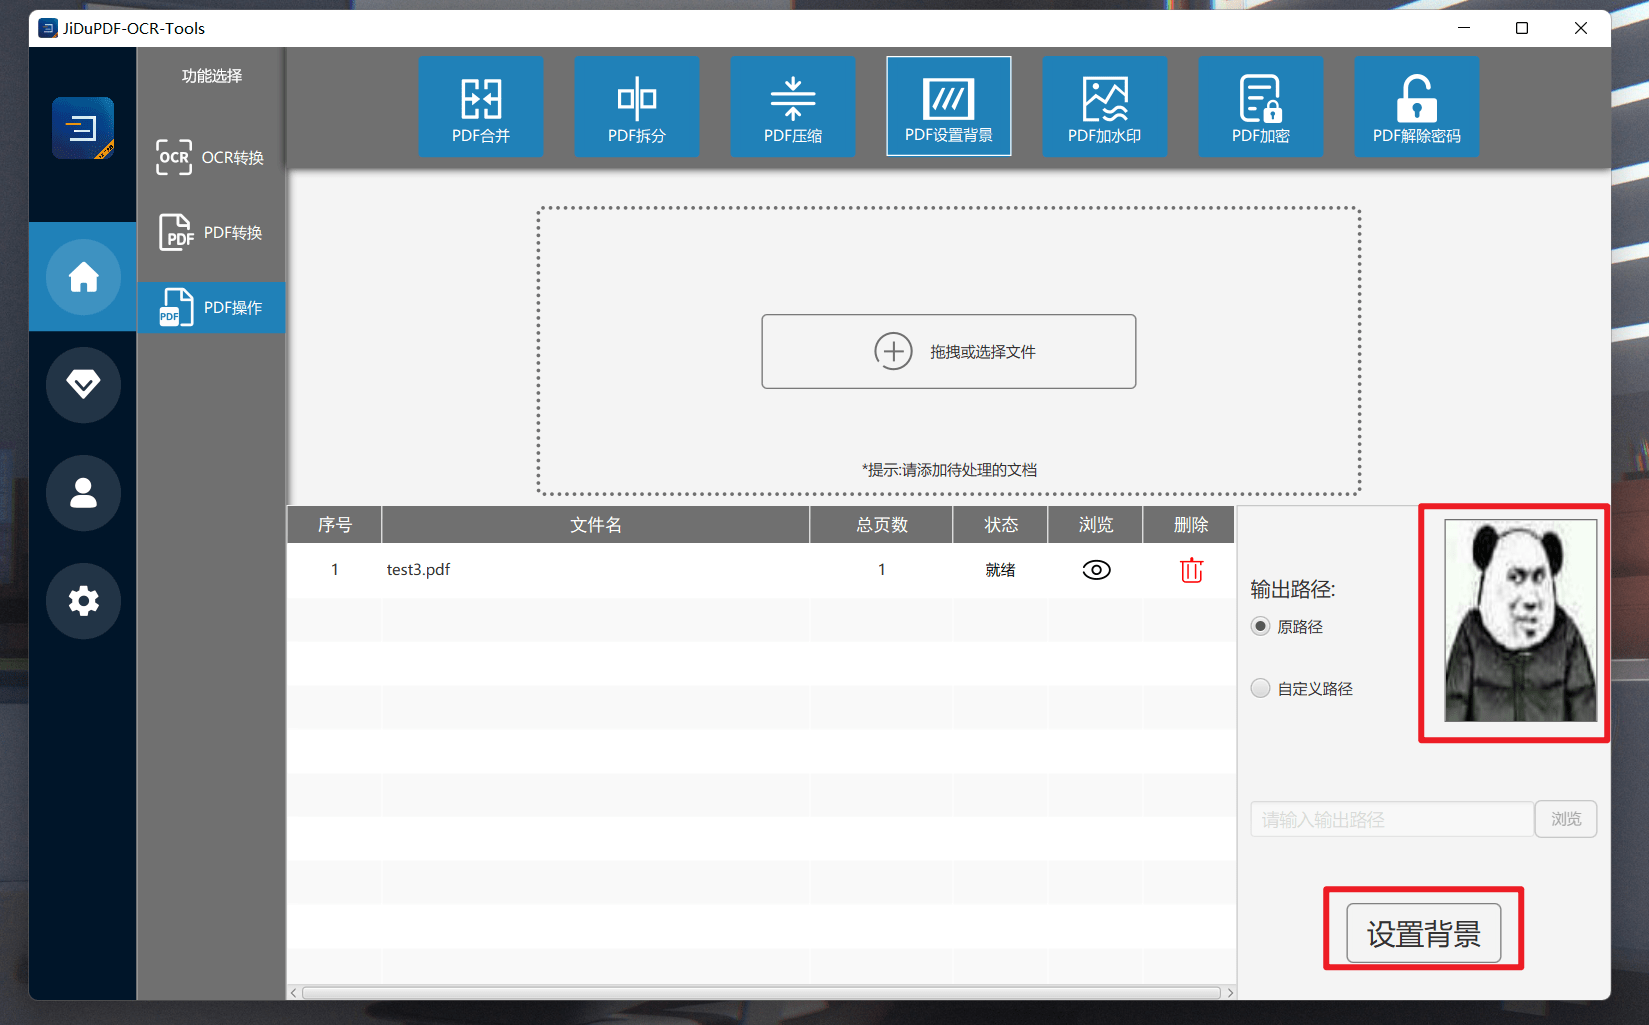1649x1025 pixels.
Task: Click the 浏览 column header
Action: click(1096, 525)
